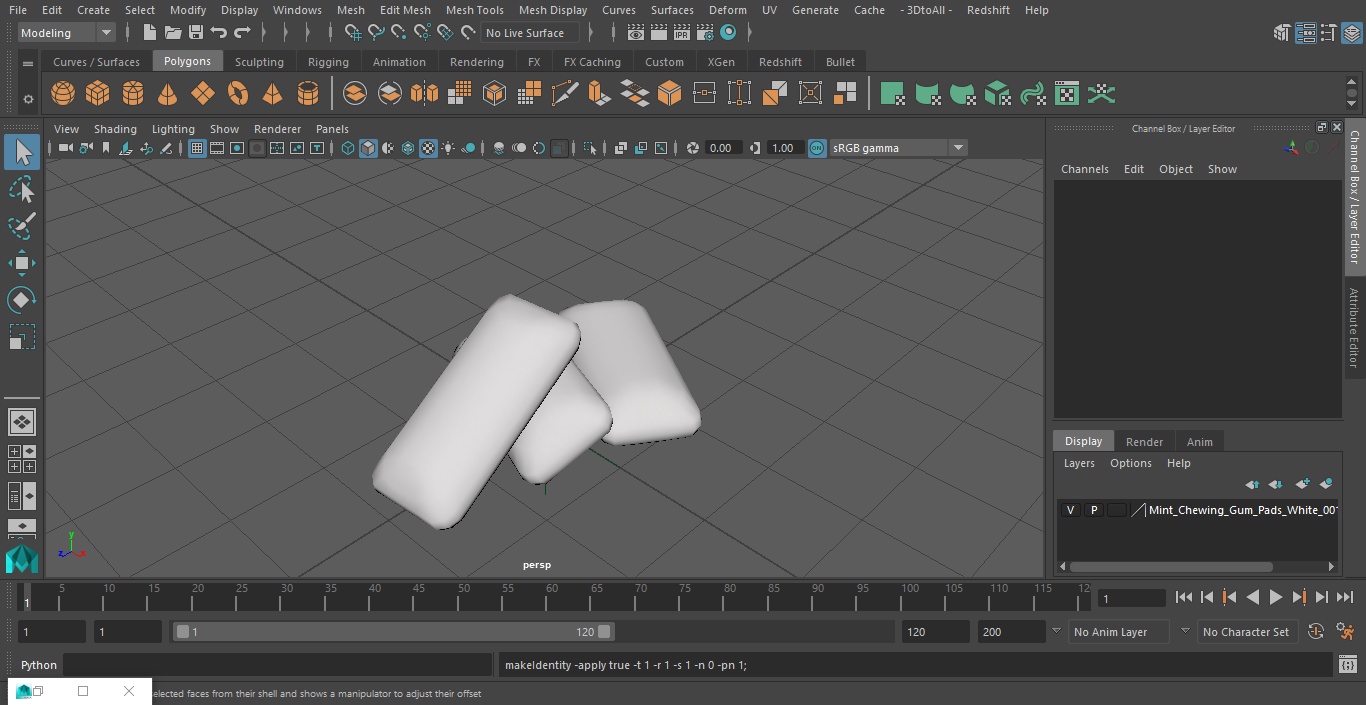Click play backwards button

(1252, 597)
